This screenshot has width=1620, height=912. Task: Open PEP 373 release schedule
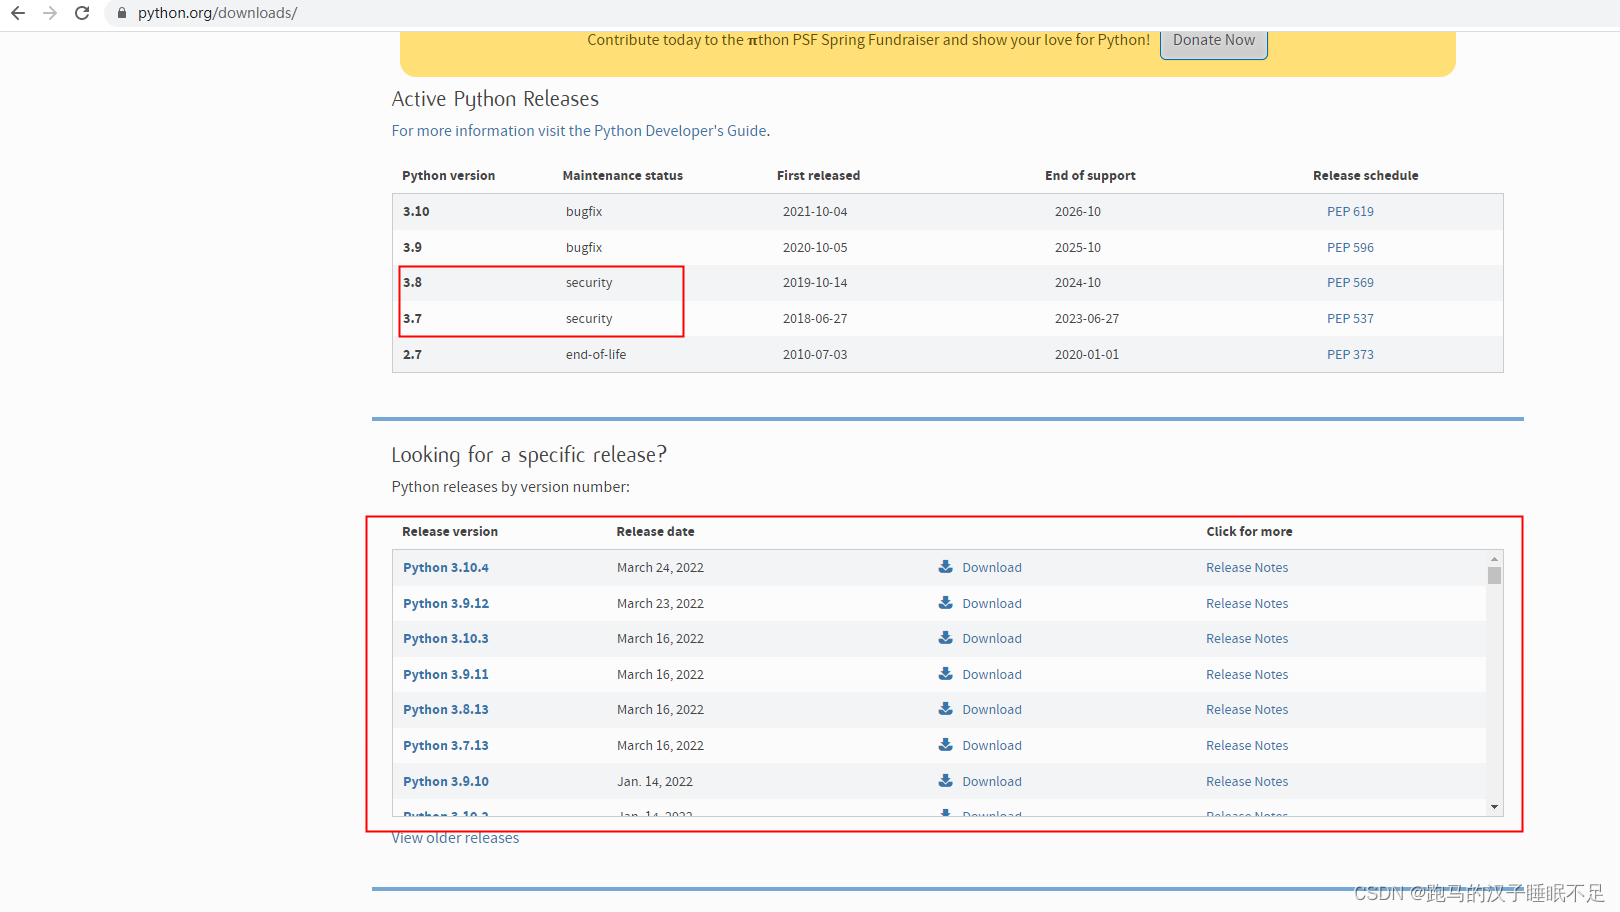click(x=1350, y=355)
